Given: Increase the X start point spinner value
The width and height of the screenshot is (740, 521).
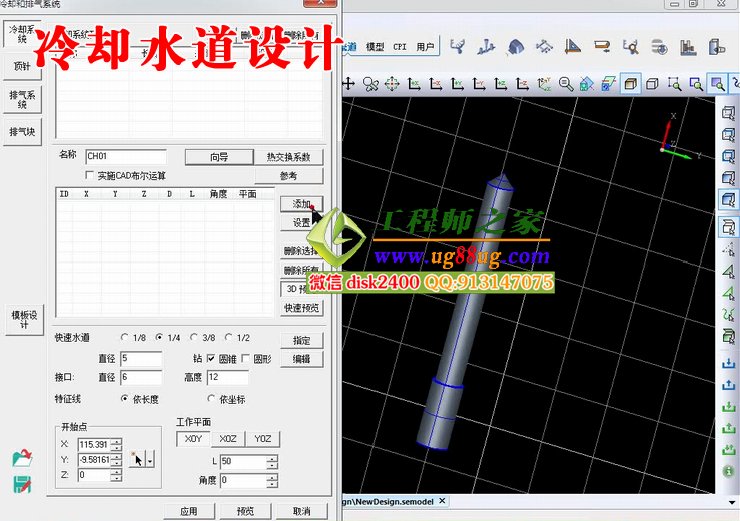Looking at the screenshot, I should point(117,440).
